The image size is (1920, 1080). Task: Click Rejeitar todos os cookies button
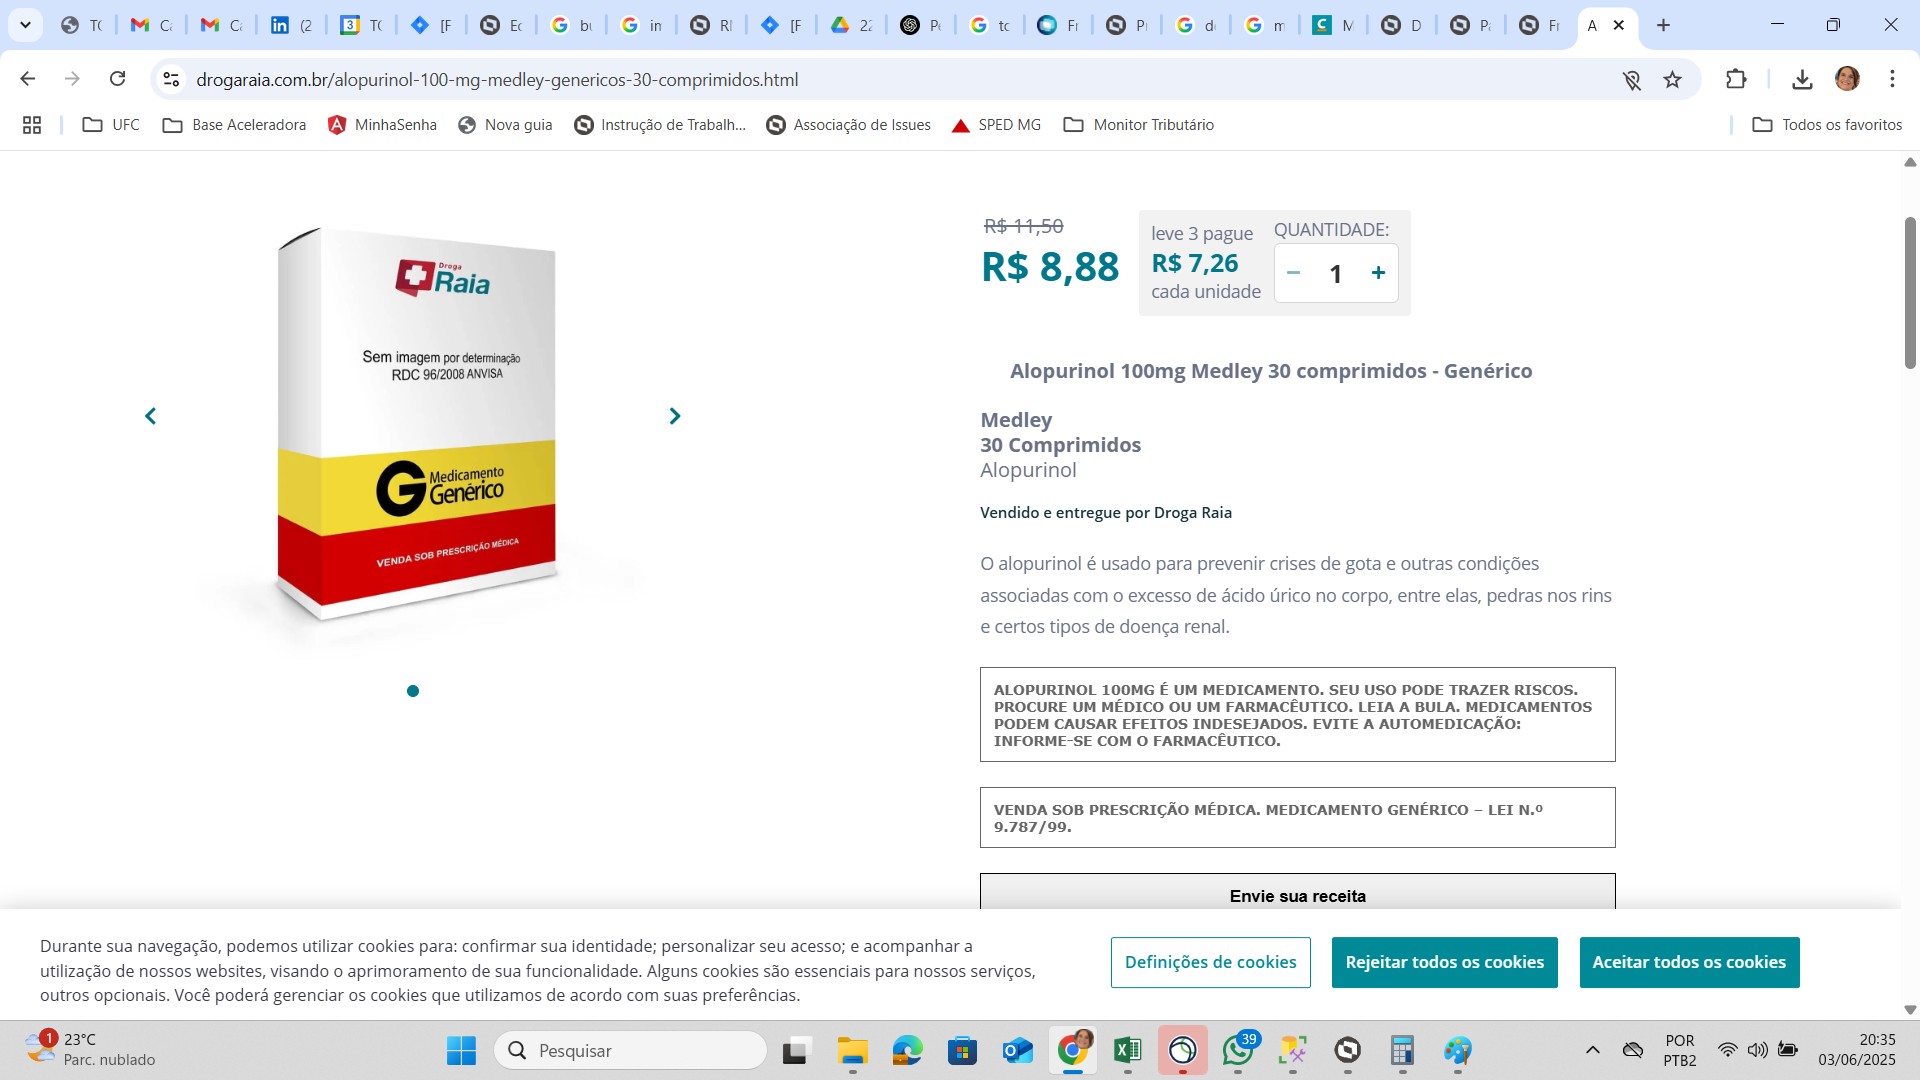(1444, 962)
